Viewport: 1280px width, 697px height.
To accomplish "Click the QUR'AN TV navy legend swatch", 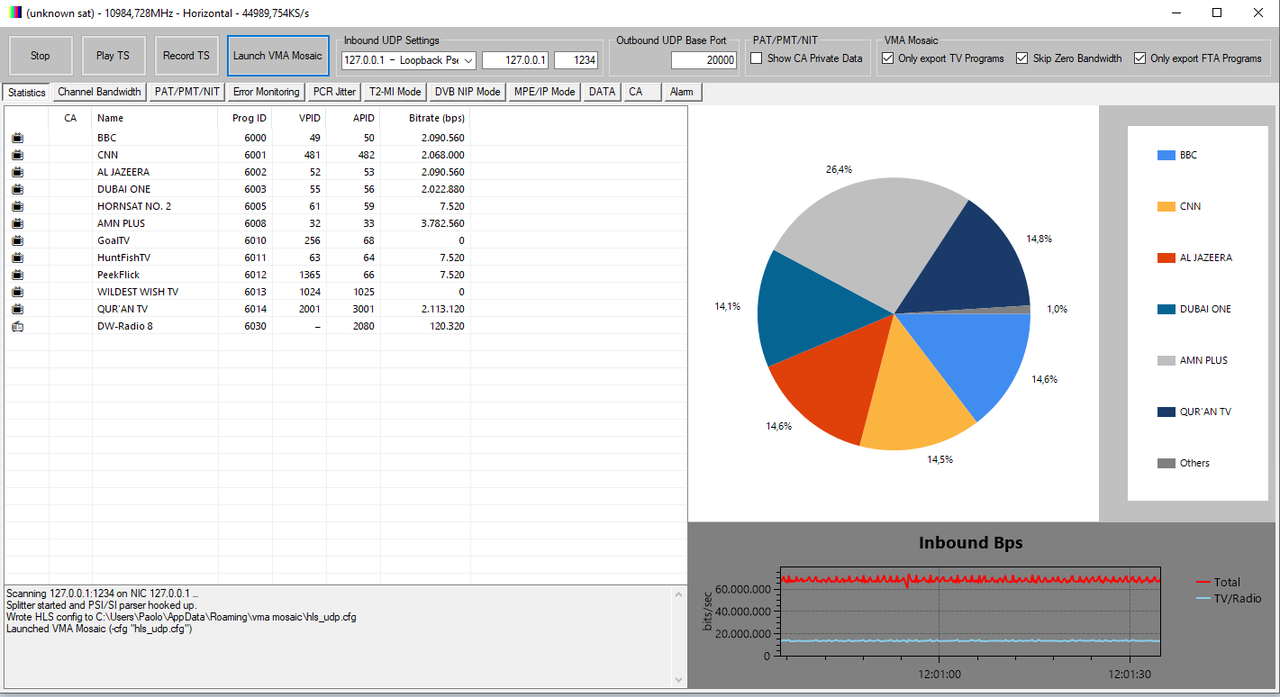I will [x=1166, y=412].
